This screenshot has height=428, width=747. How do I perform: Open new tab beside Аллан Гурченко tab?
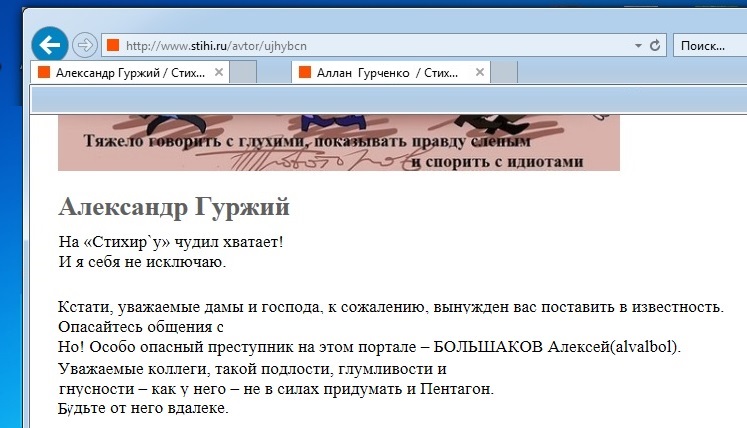click(504, 73)
